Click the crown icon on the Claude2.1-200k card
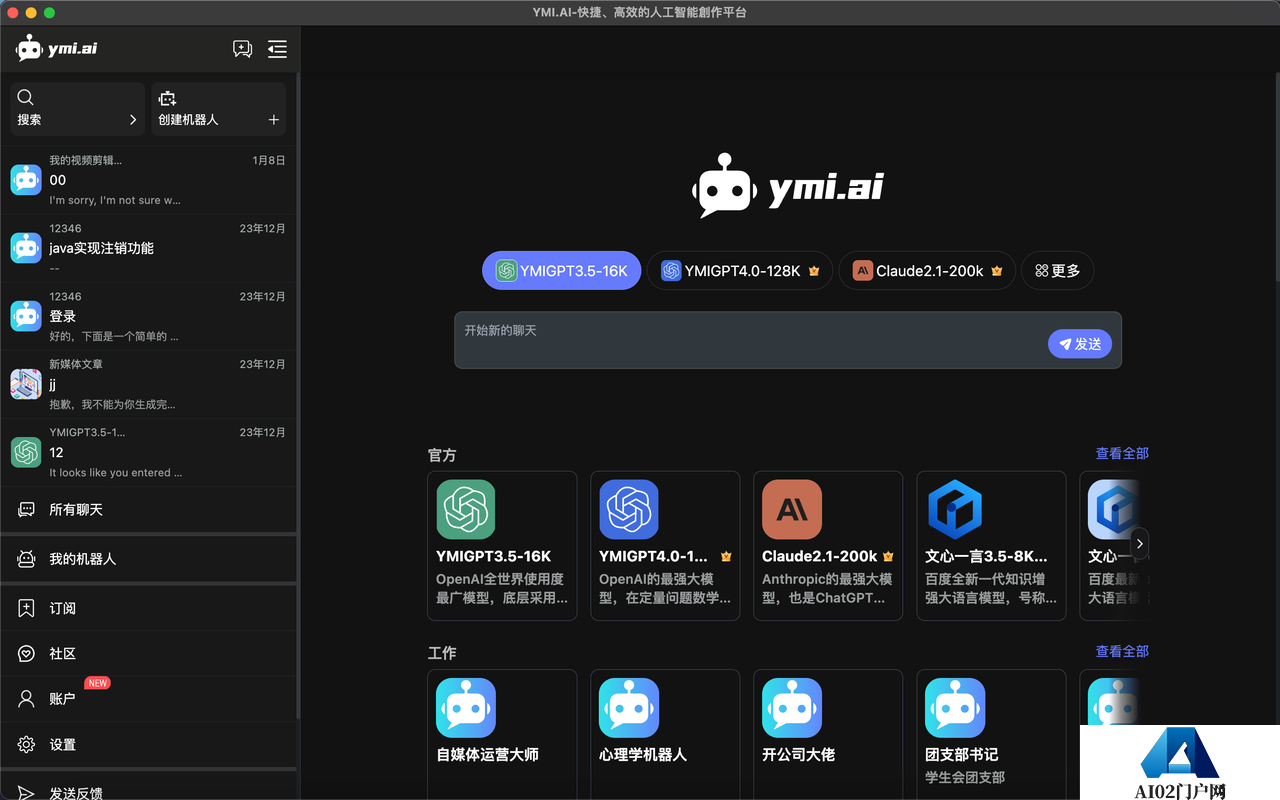Viewport: 1280px width, 800px height. [888, 557]
